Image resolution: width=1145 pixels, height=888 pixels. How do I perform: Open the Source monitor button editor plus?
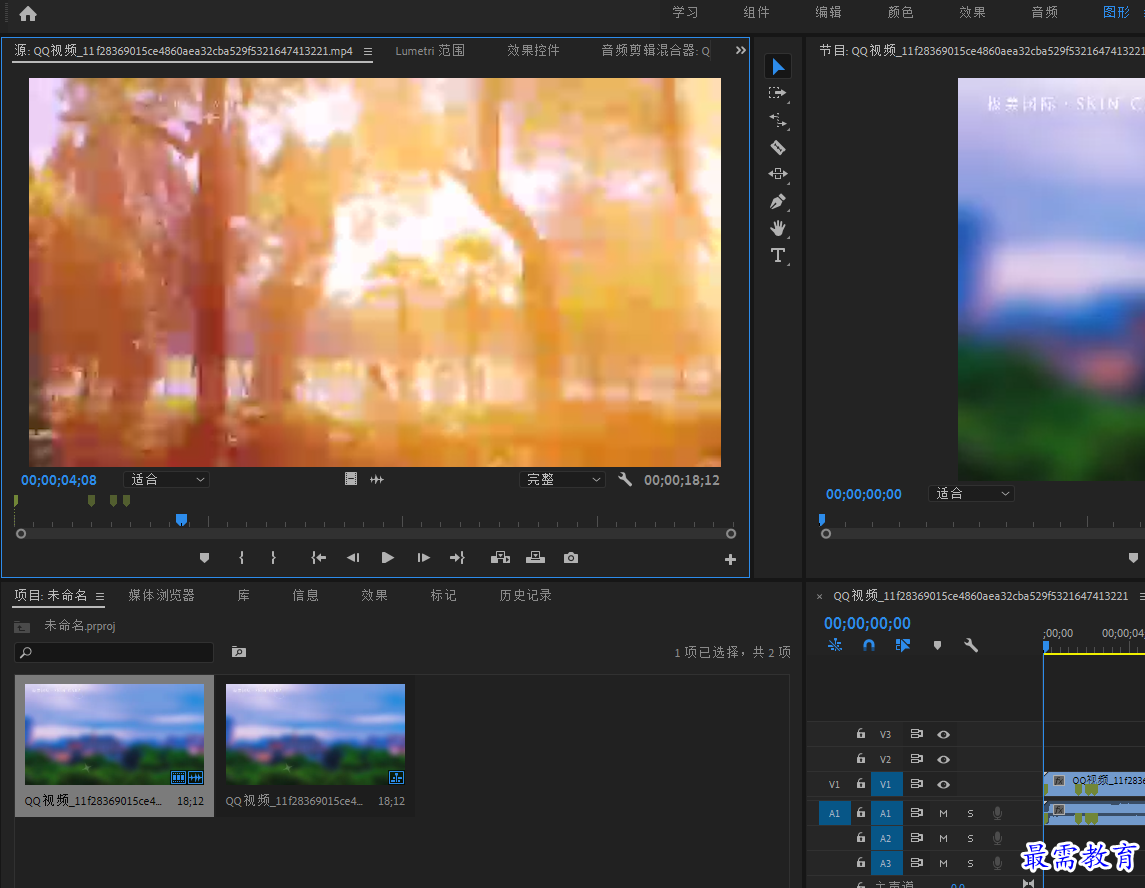pos(730,559)
